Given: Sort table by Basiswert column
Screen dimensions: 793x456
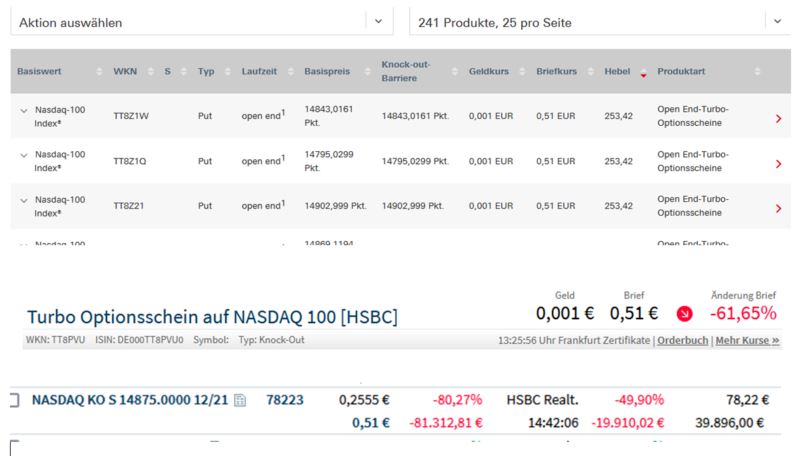Looking at the screenshot, I should (x=99, y=72).
